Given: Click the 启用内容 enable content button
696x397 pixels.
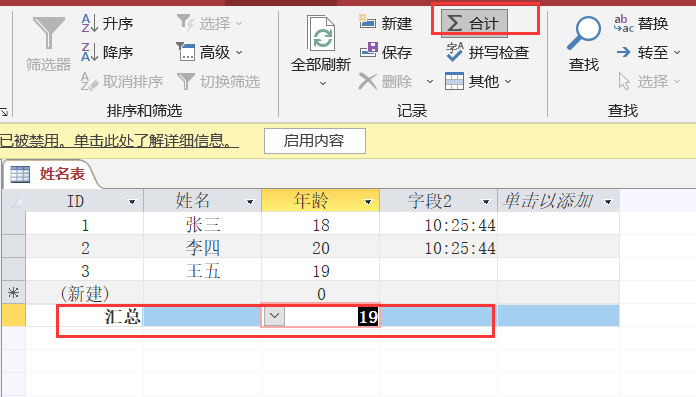Looking at the screenshot, I should pyautogui.click(x=315, y=141).
